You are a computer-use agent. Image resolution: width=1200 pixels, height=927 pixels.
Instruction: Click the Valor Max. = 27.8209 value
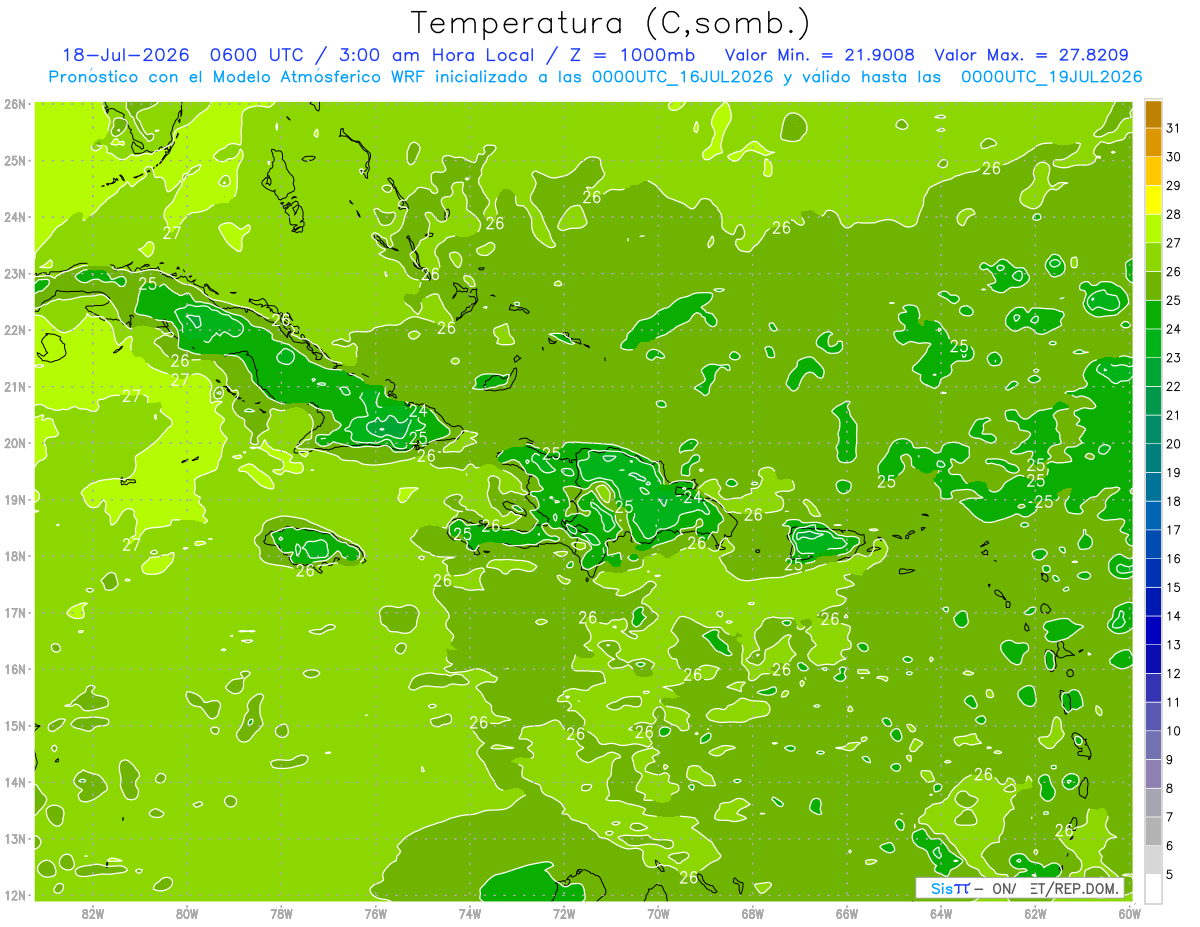[x=1031, y=55]
